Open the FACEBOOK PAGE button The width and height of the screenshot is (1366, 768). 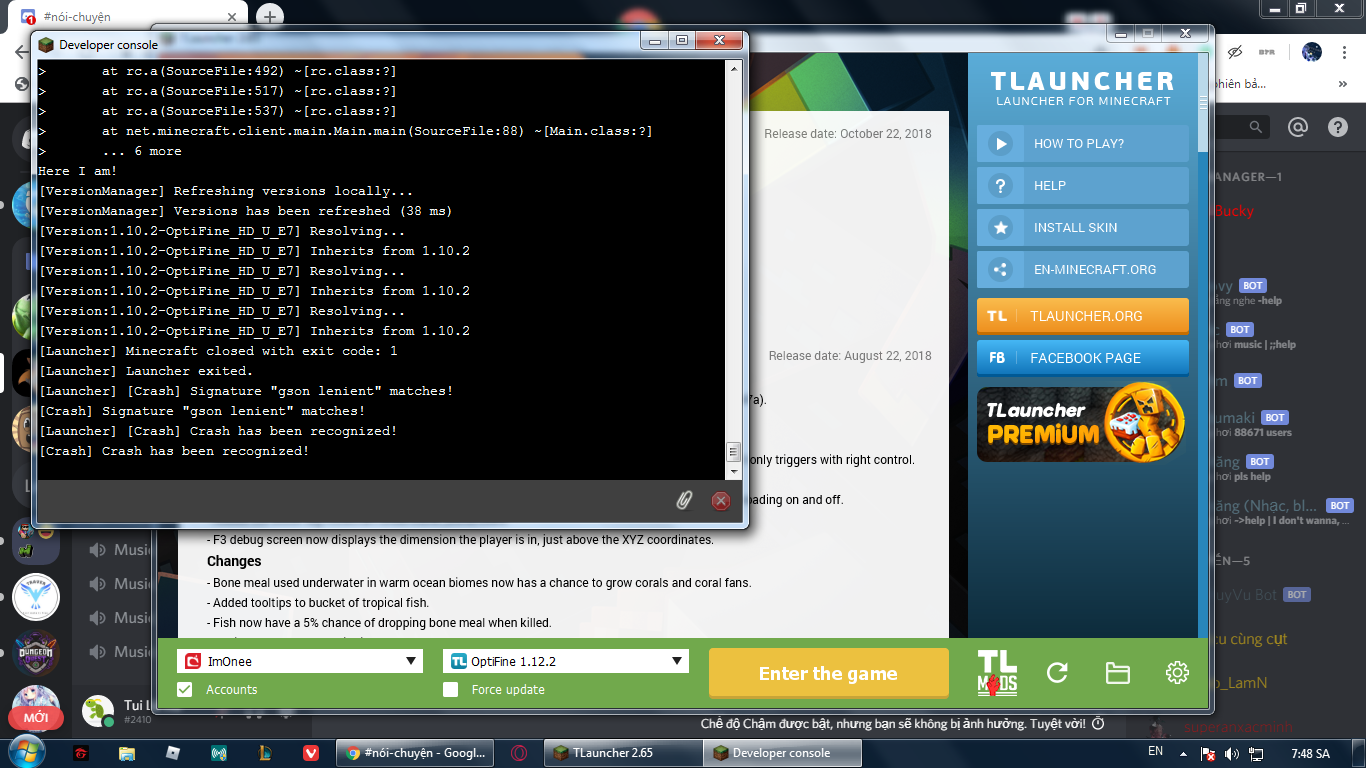tap(1083, 358)
